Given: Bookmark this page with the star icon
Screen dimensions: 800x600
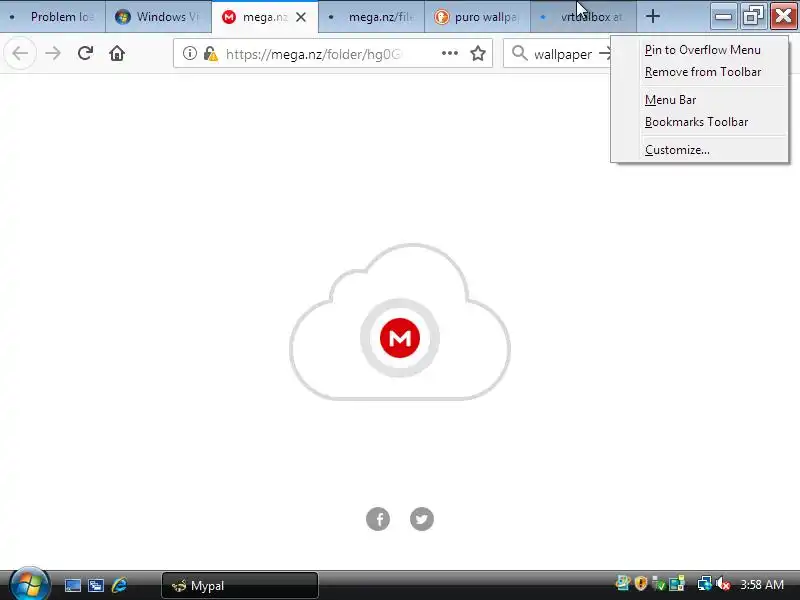Looking at the screenshot, I should (478, 53).
